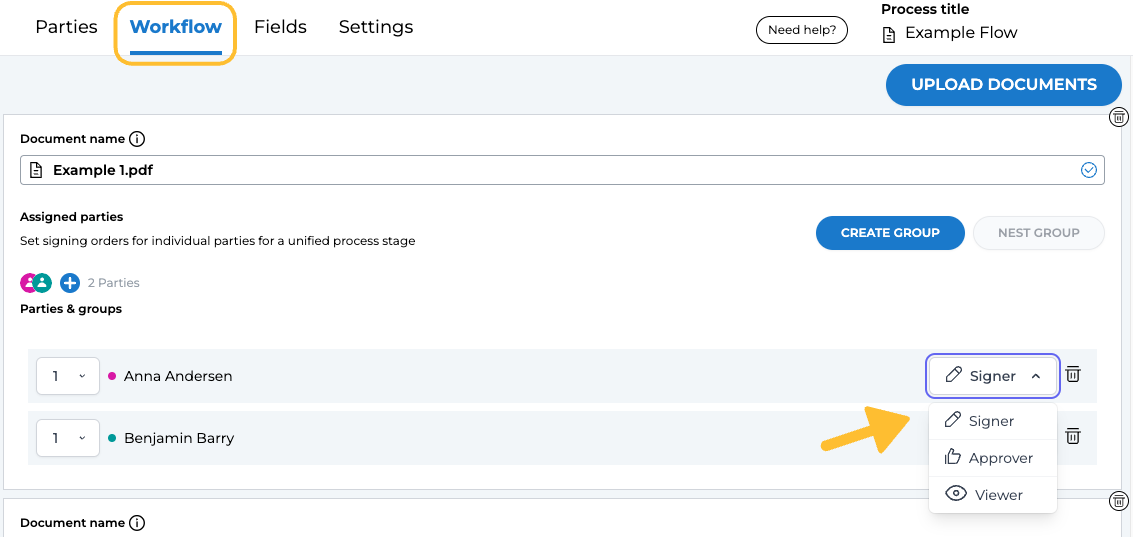This screenshot has width=1133, height=537.
Task: Delete Benjamin Barry party row
Action: 1073,436
